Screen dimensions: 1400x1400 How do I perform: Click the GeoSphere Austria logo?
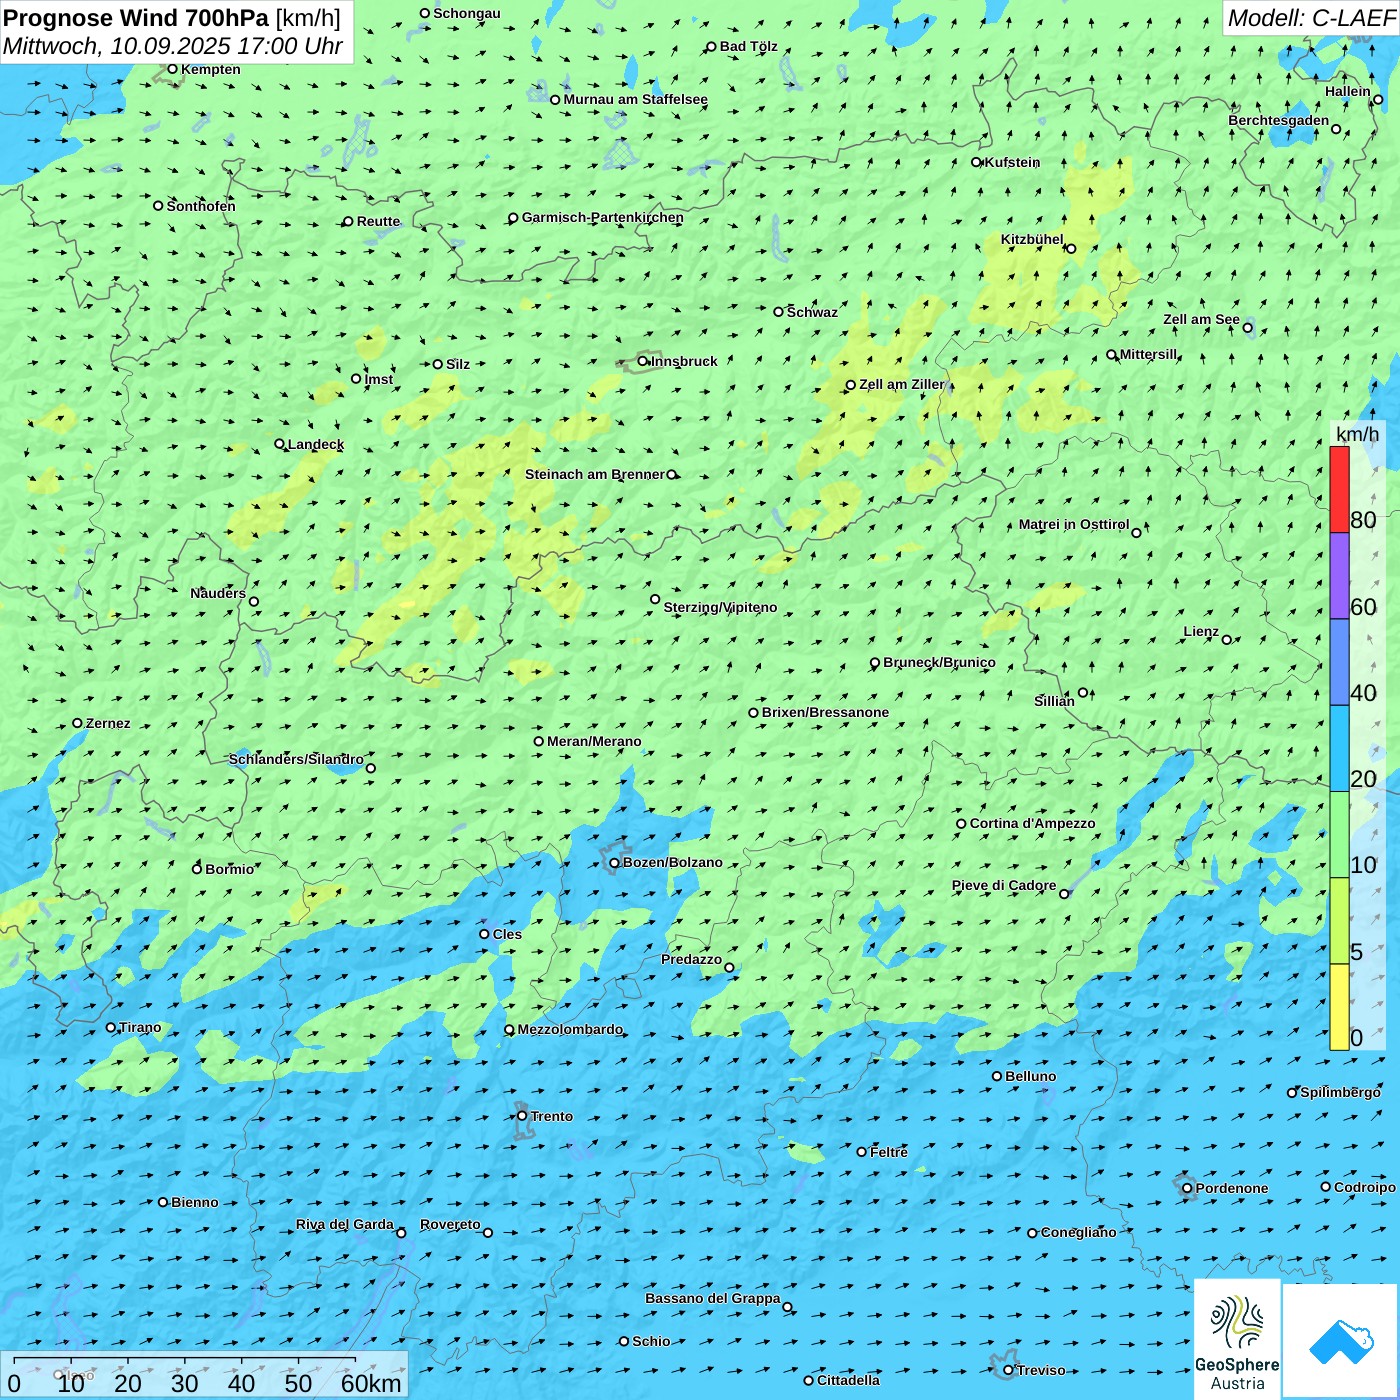coord(1237,1340)
